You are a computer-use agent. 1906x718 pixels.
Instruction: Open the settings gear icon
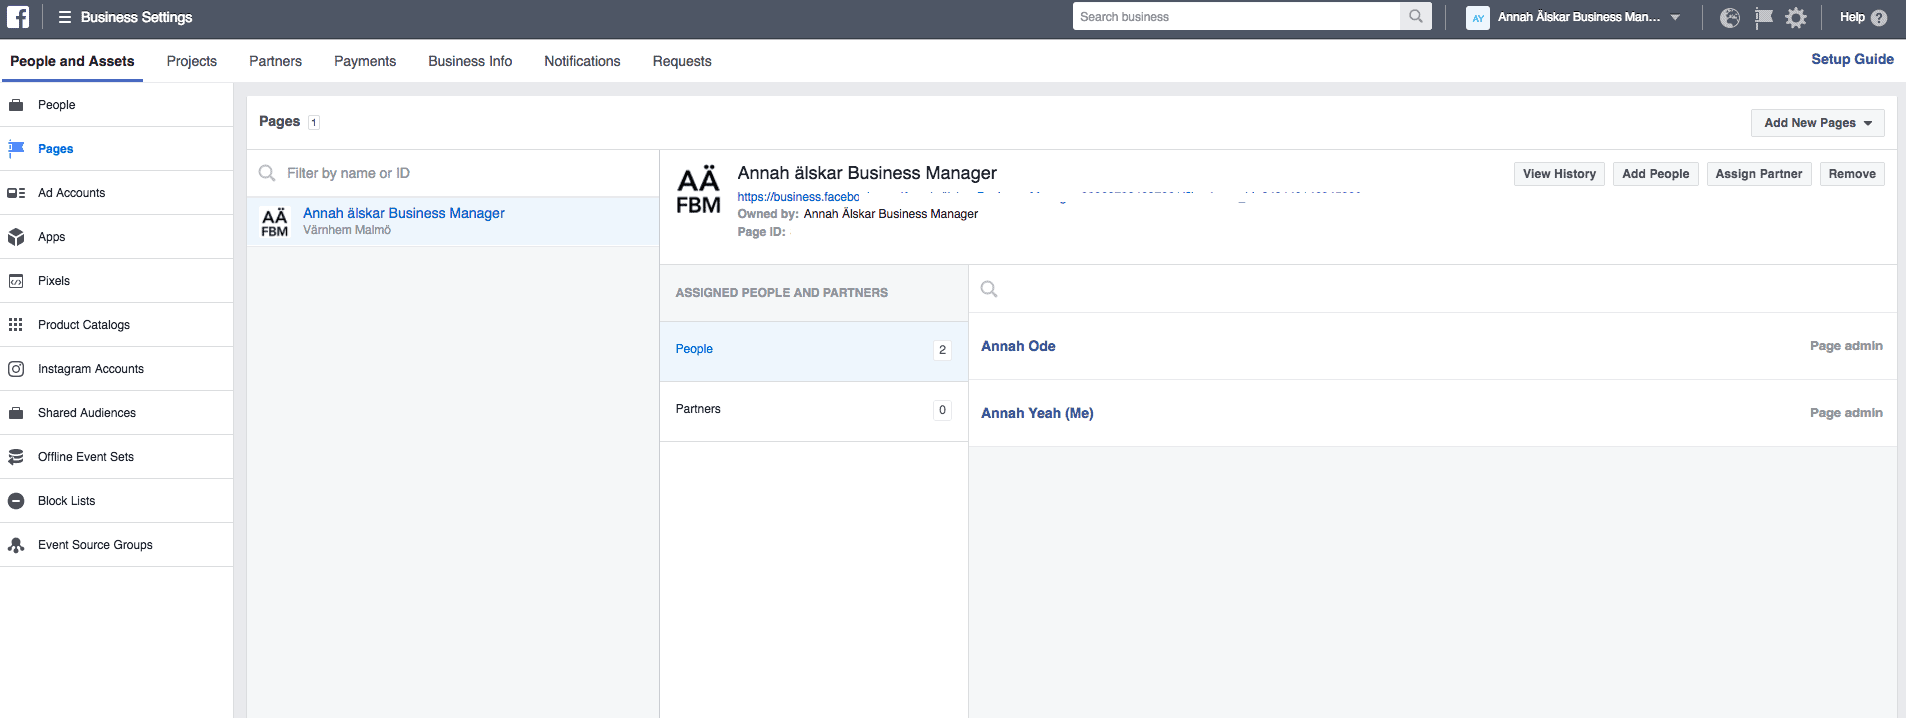(x=1796, y=18)
